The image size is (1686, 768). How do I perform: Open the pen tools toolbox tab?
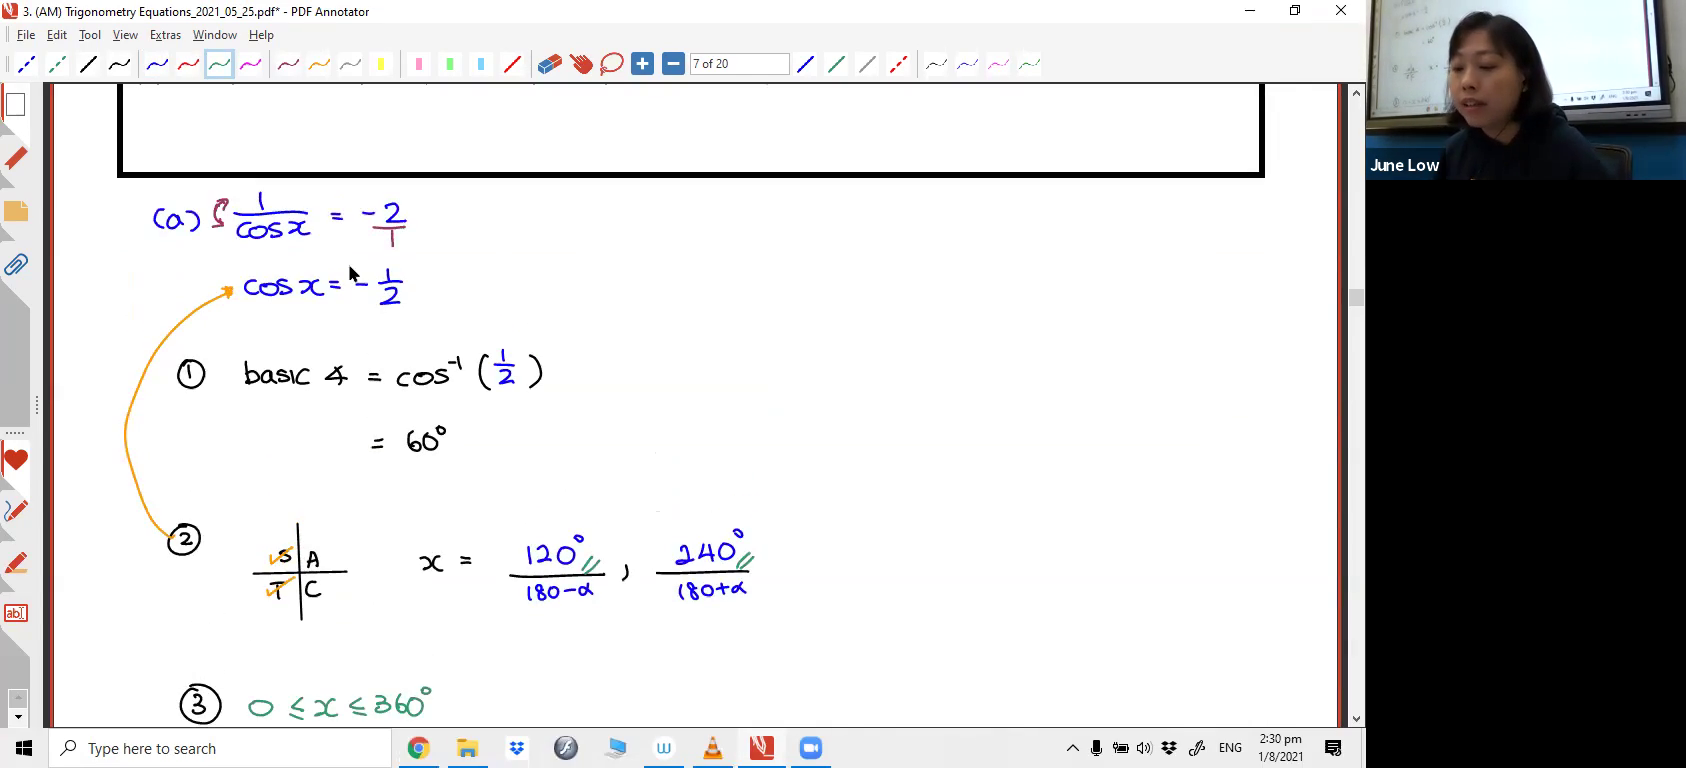[15, 512]
